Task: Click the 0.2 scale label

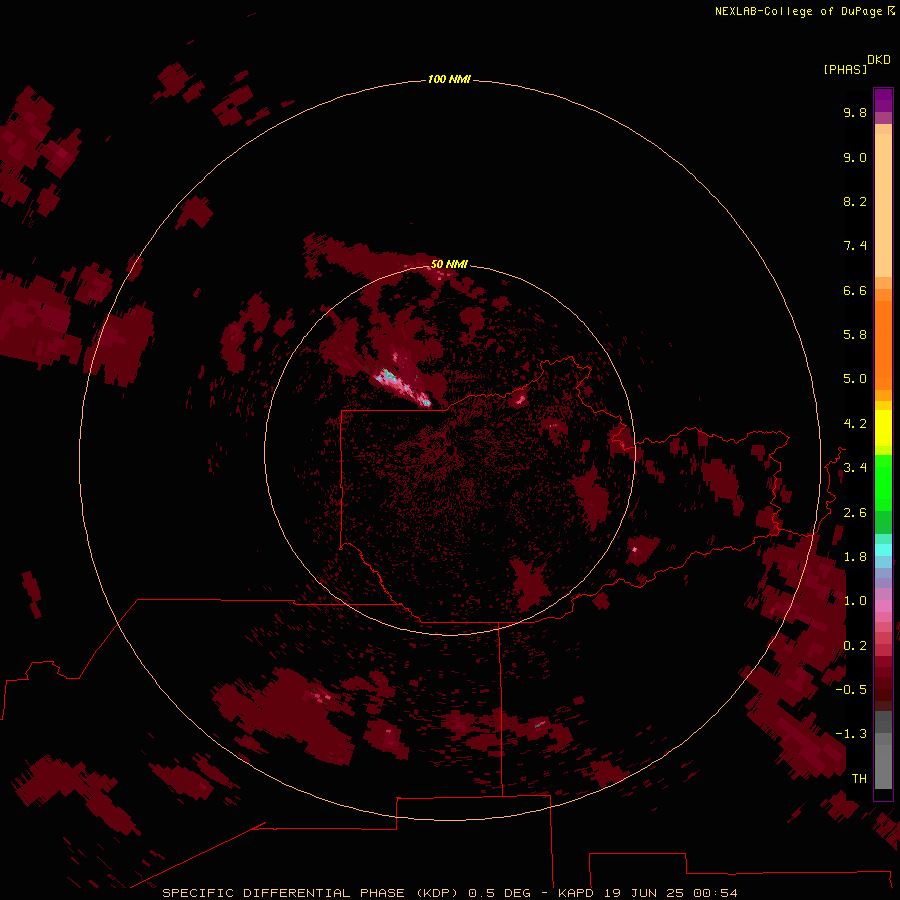Action: 855,646
